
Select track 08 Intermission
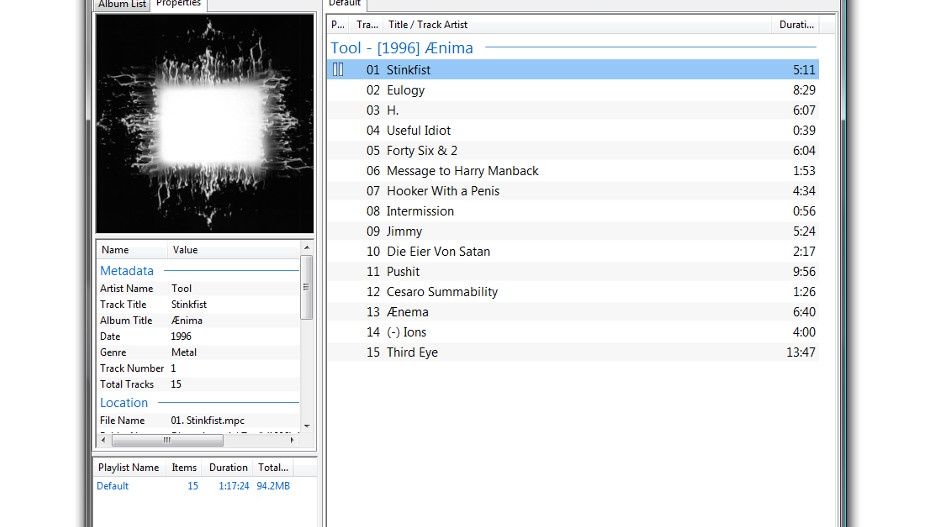[573, 211]
